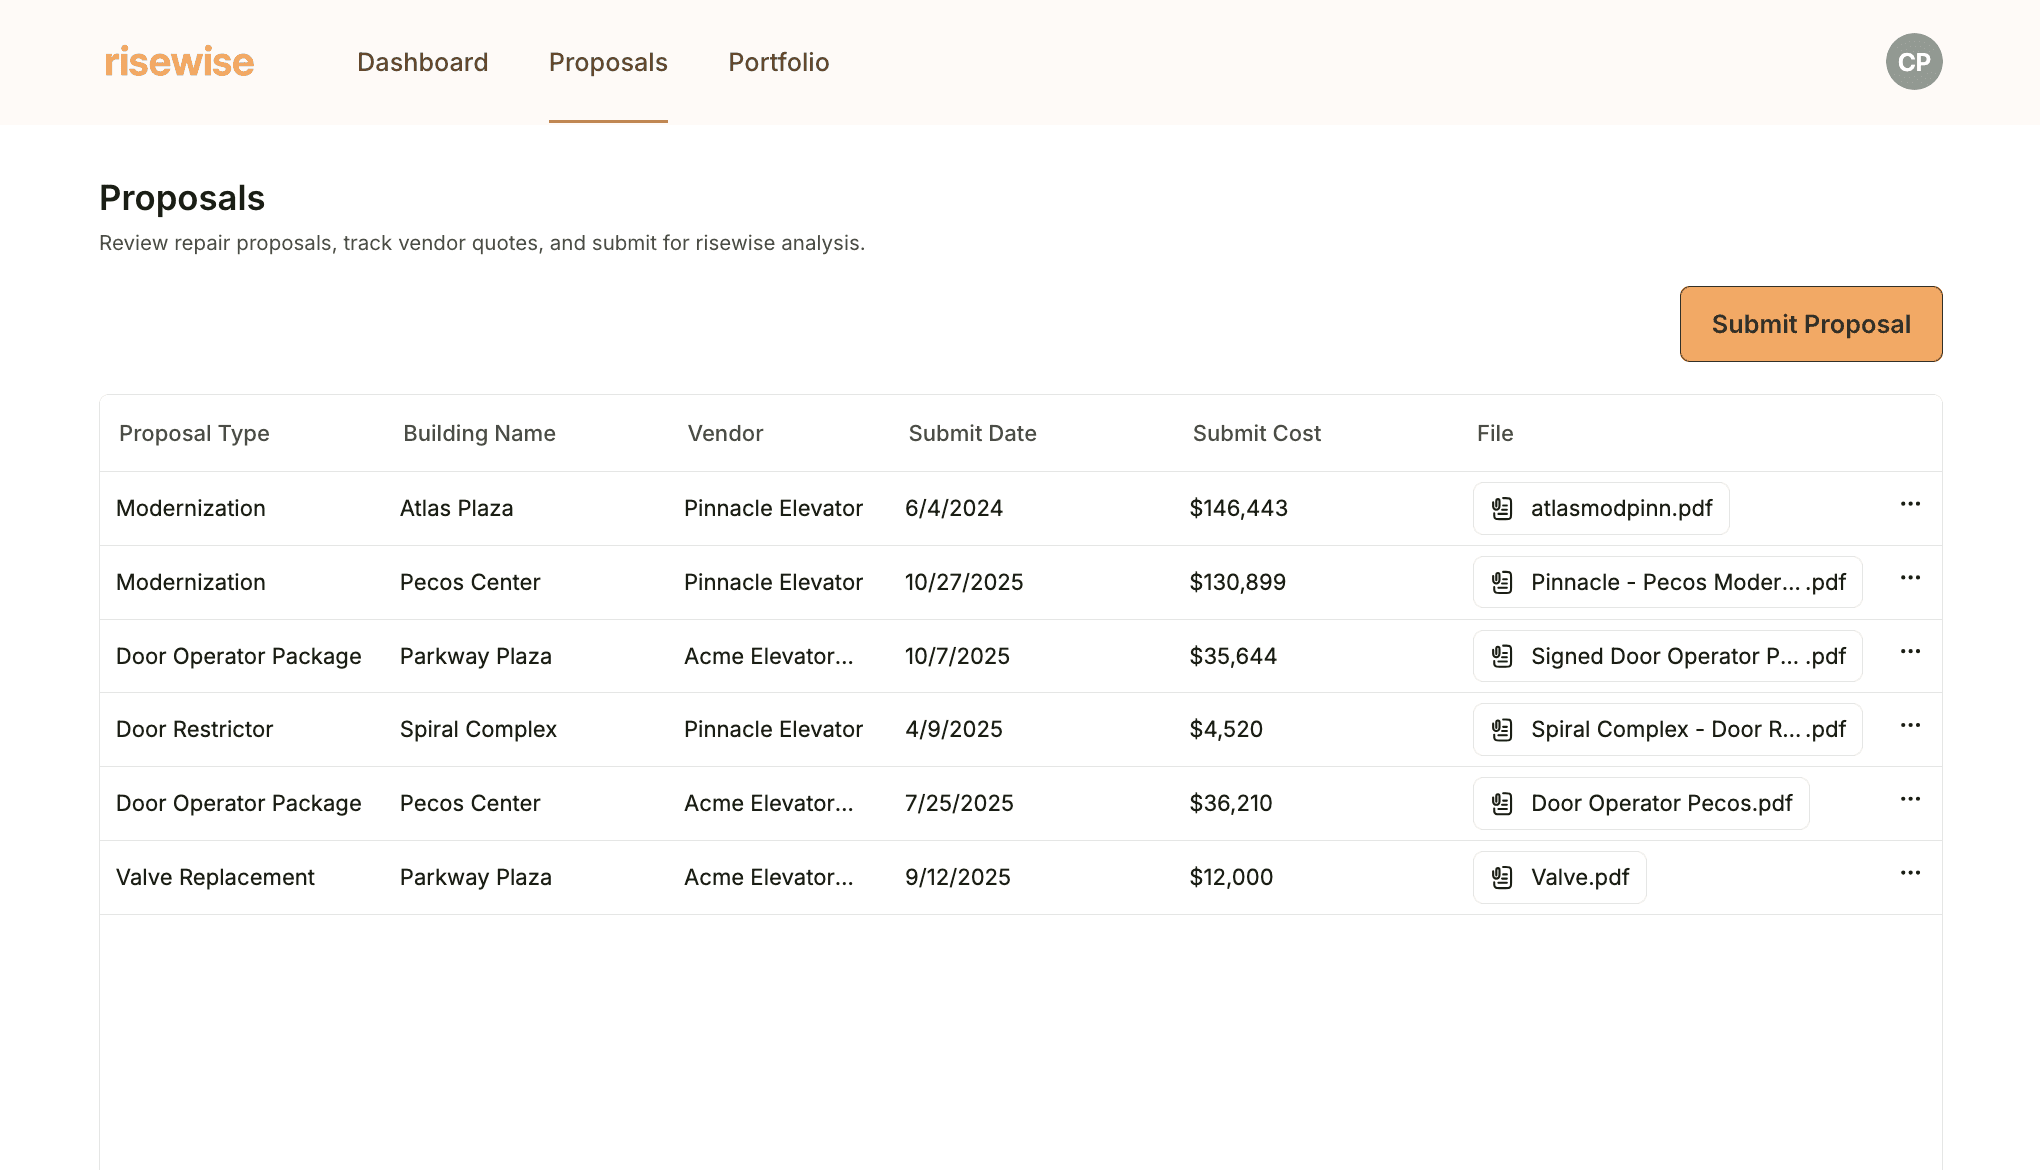
Task: Open actions menu for Valve Replacement row
Action: [x=1910, y=874]
